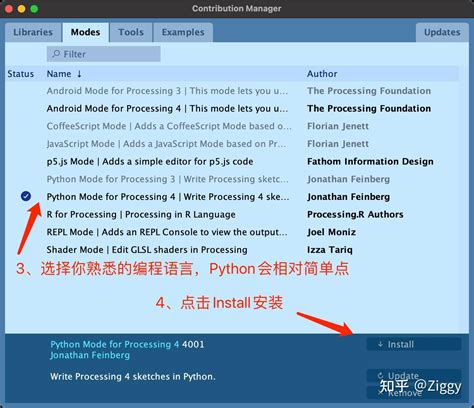The image size is (474, 408).
Task: Select the Shader Mode row
Action: coord(233,250)
